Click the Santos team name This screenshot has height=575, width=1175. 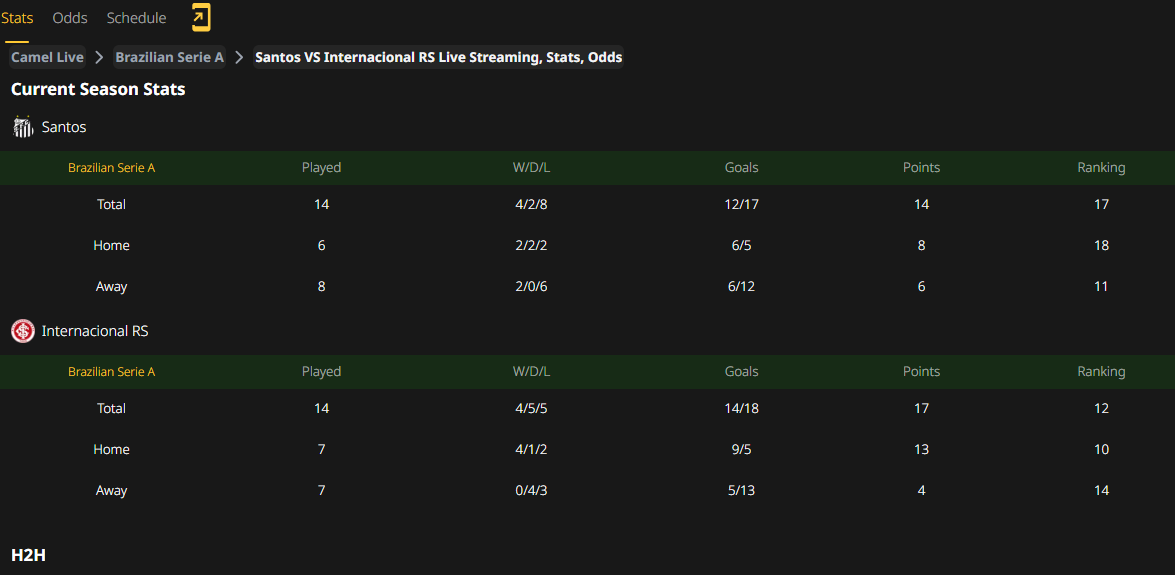coord(64,127)
